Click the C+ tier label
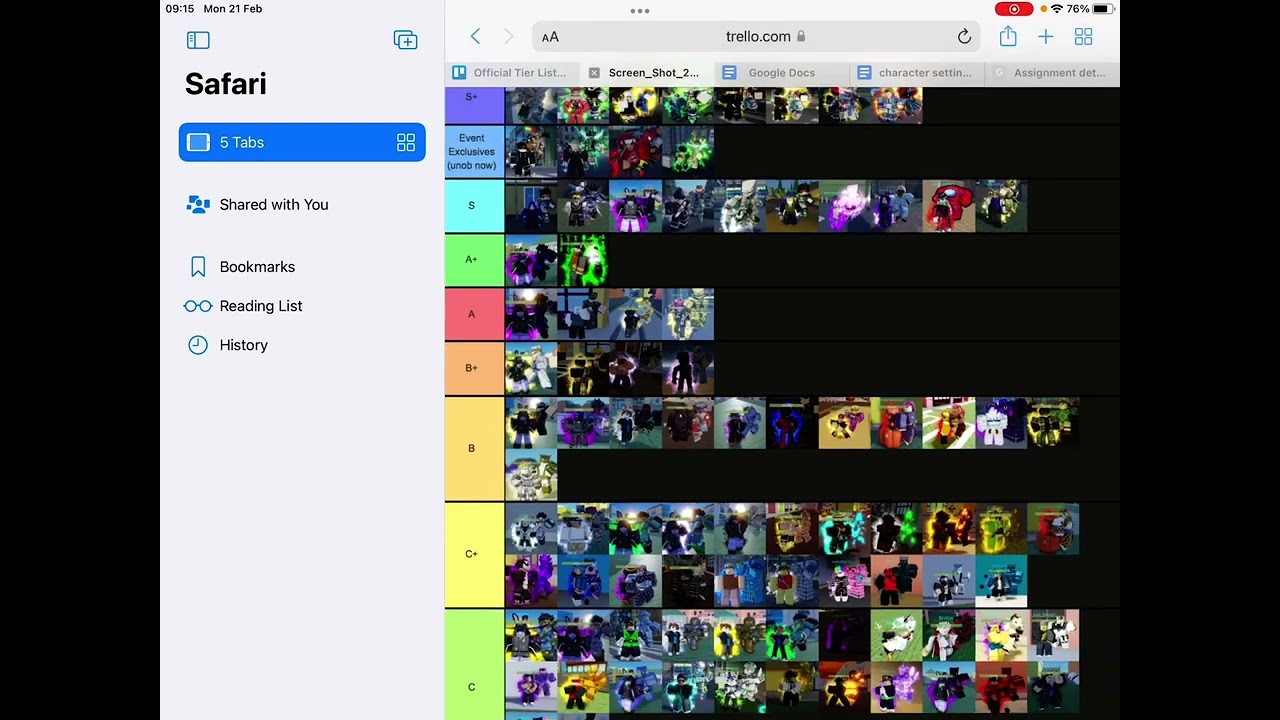Image resolution: width=1280 pixels, height=720 pixels. tap(474, 554)
